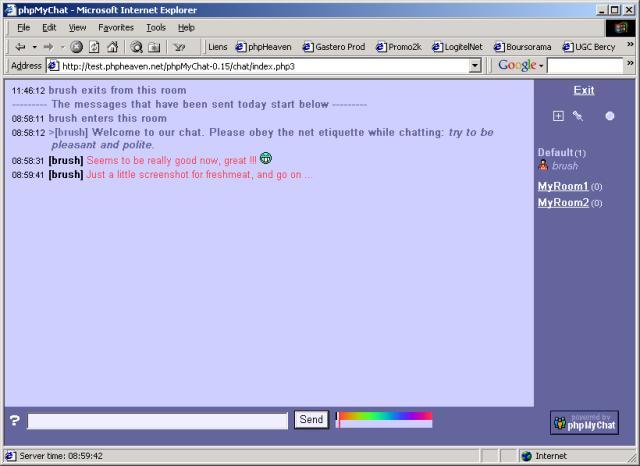Image resolution: width=640 pixels, height=466 pixels.
Task: Click the chat message input field
Action: coord(157,420)
